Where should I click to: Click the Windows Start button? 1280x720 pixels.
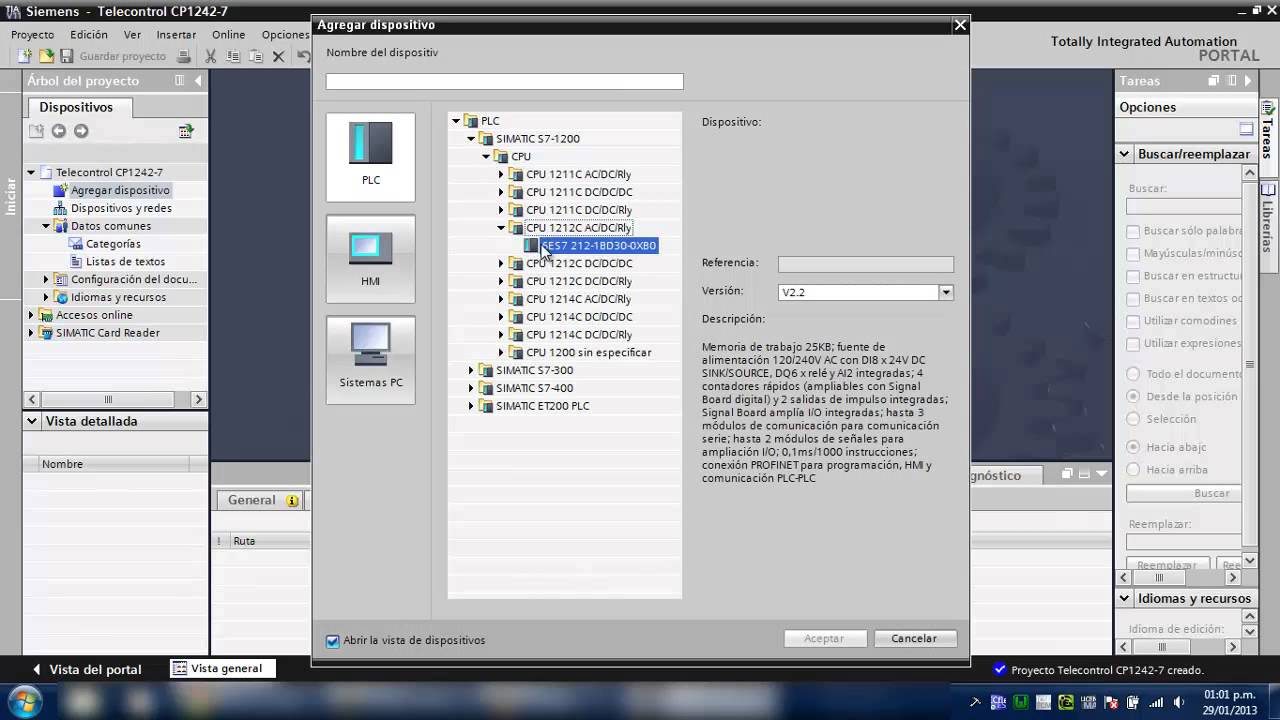point(24,700)
